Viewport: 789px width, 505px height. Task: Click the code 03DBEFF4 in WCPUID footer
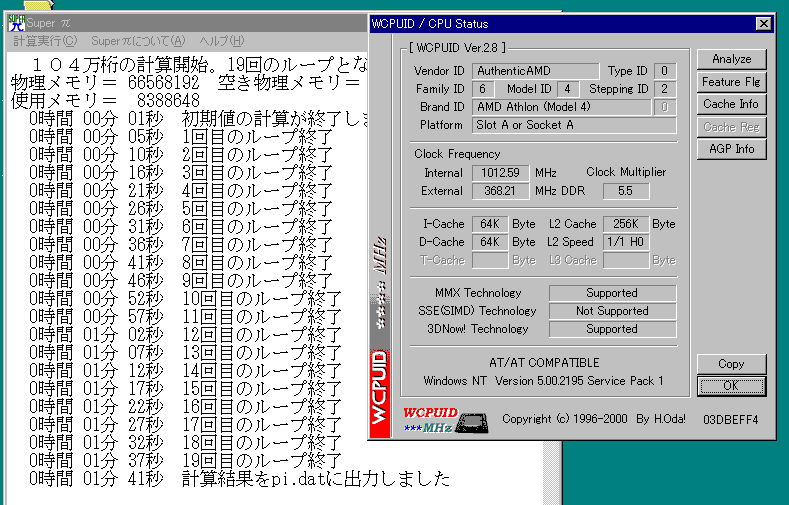pyautogui.click(x=731, y=419)
